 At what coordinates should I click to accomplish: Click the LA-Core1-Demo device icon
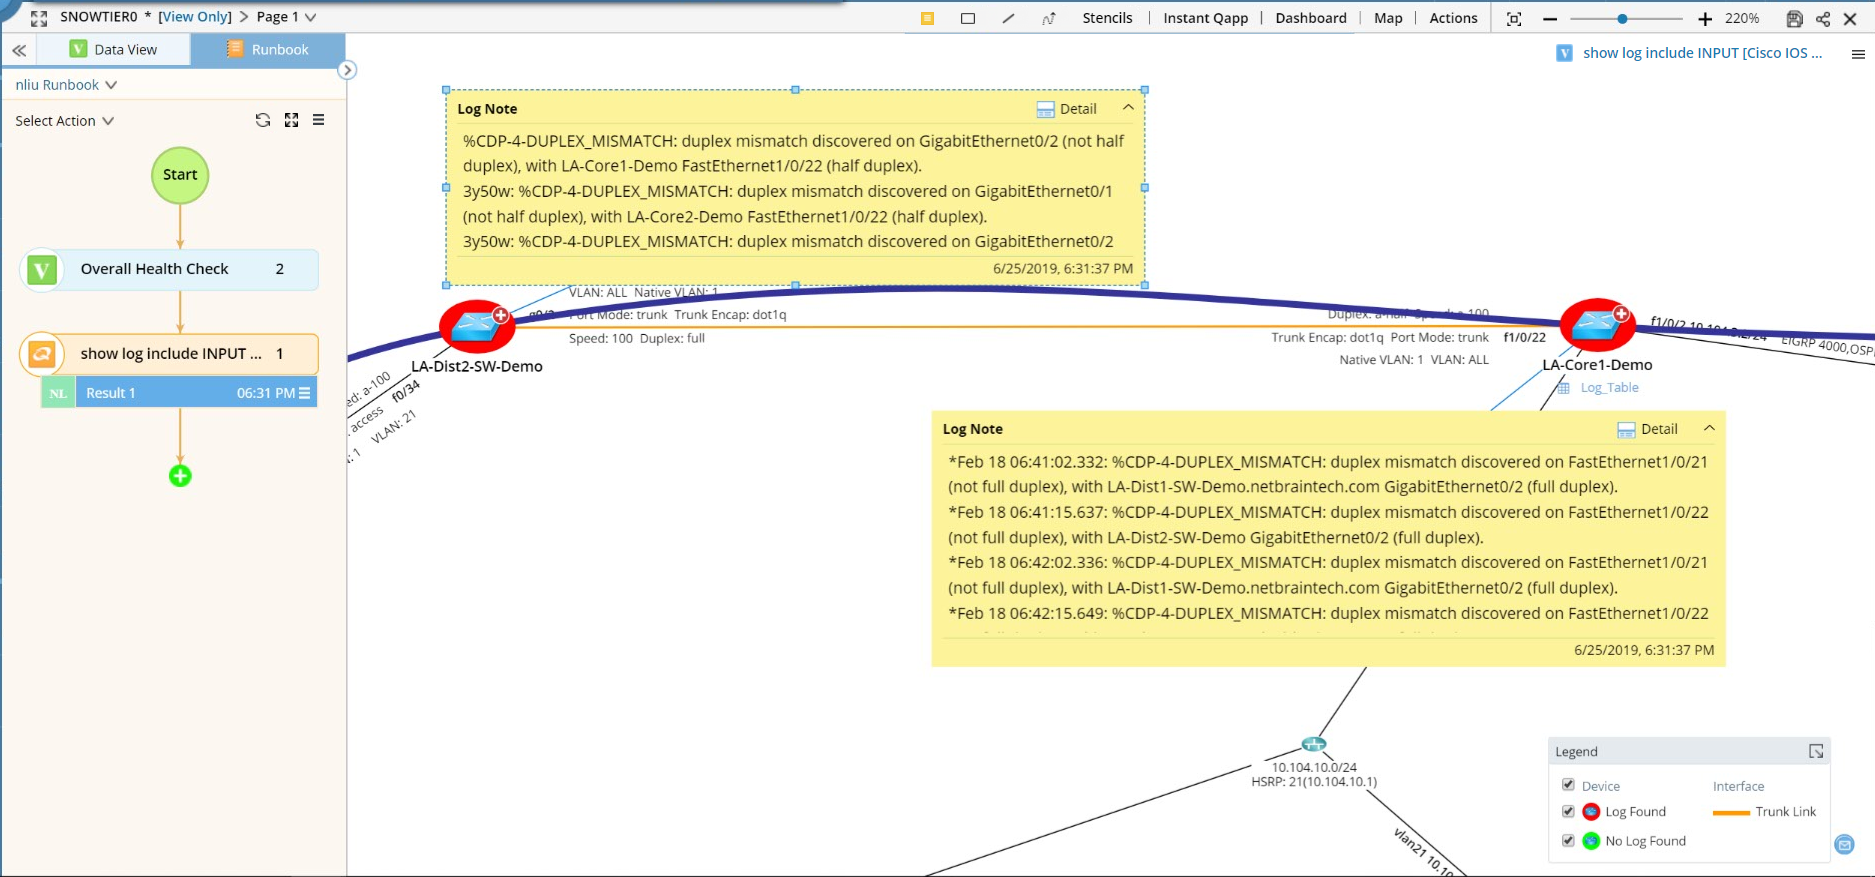[x=1596, y=324]
